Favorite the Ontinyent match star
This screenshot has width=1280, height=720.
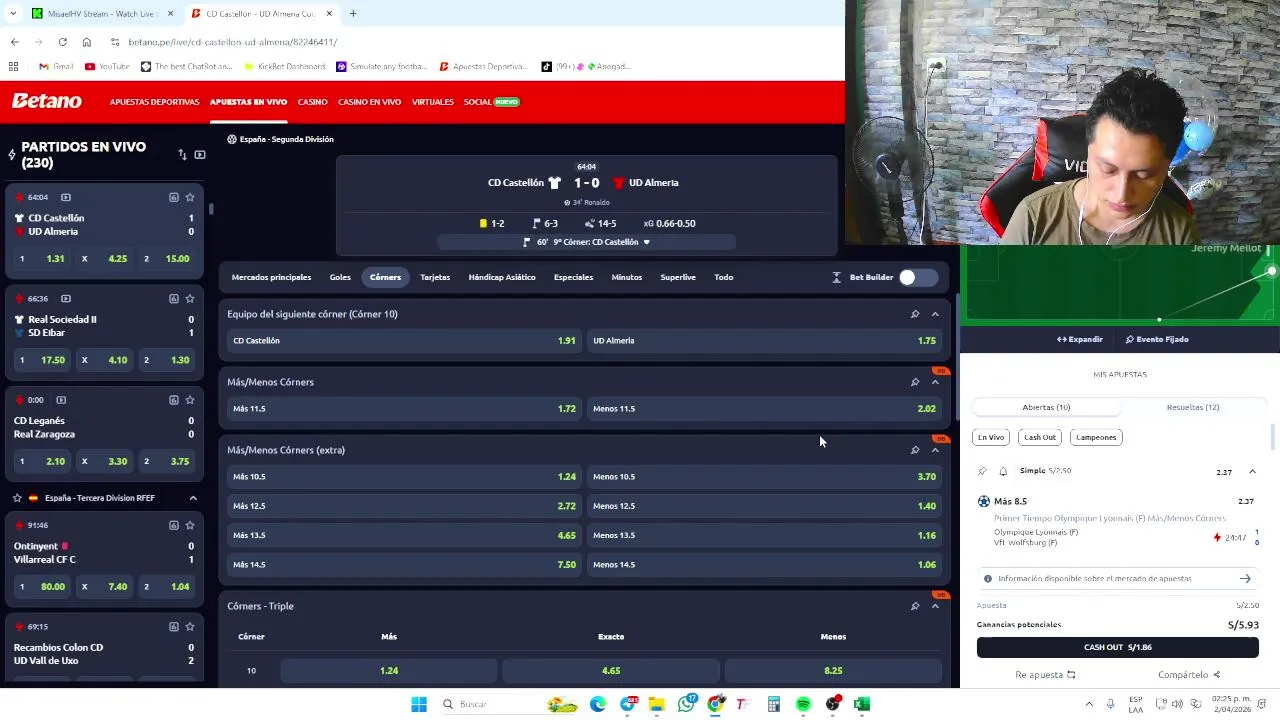point(190,525)
